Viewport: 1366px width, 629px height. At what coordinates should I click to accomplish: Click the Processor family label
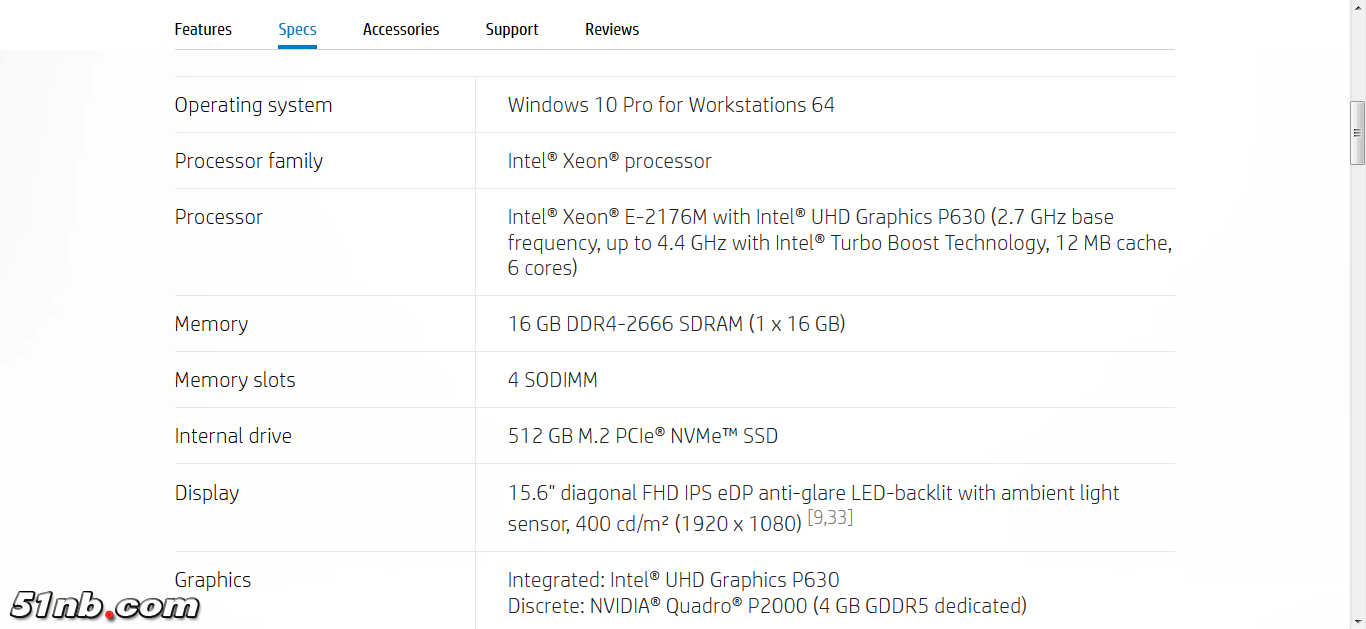click(x=248, y=161)
